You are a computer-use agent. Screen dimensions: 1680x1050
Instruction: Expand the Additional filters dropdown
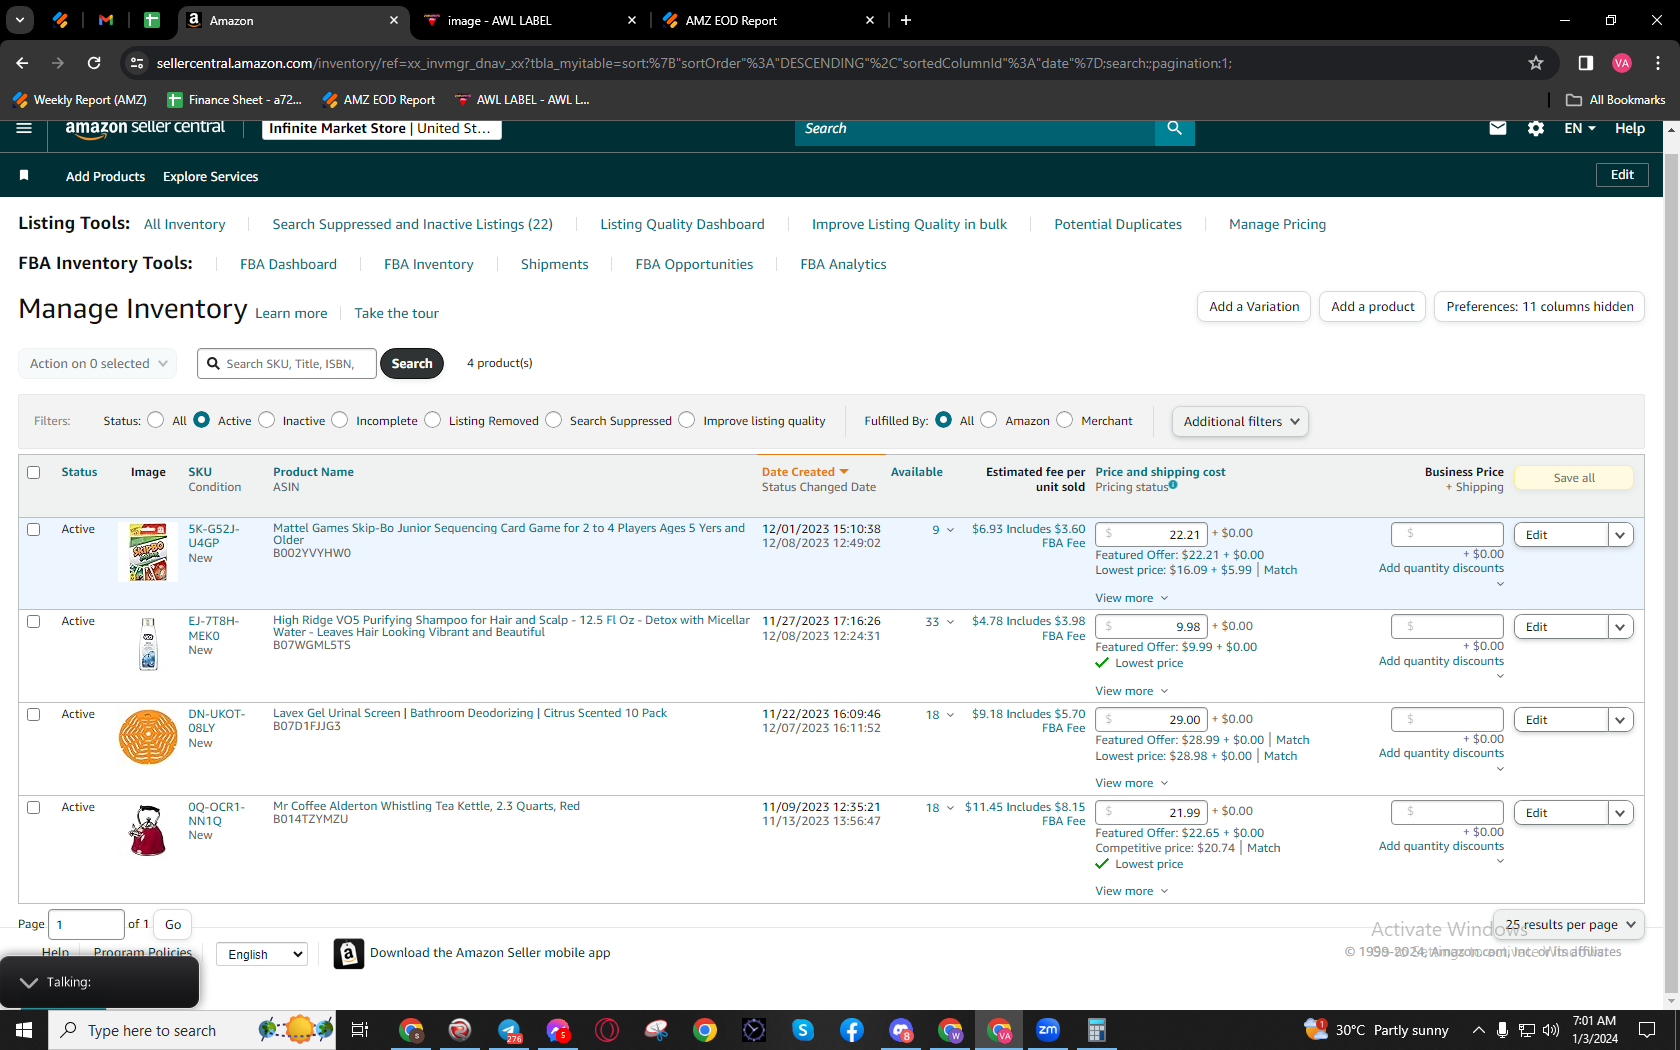tap(1240, 421)
